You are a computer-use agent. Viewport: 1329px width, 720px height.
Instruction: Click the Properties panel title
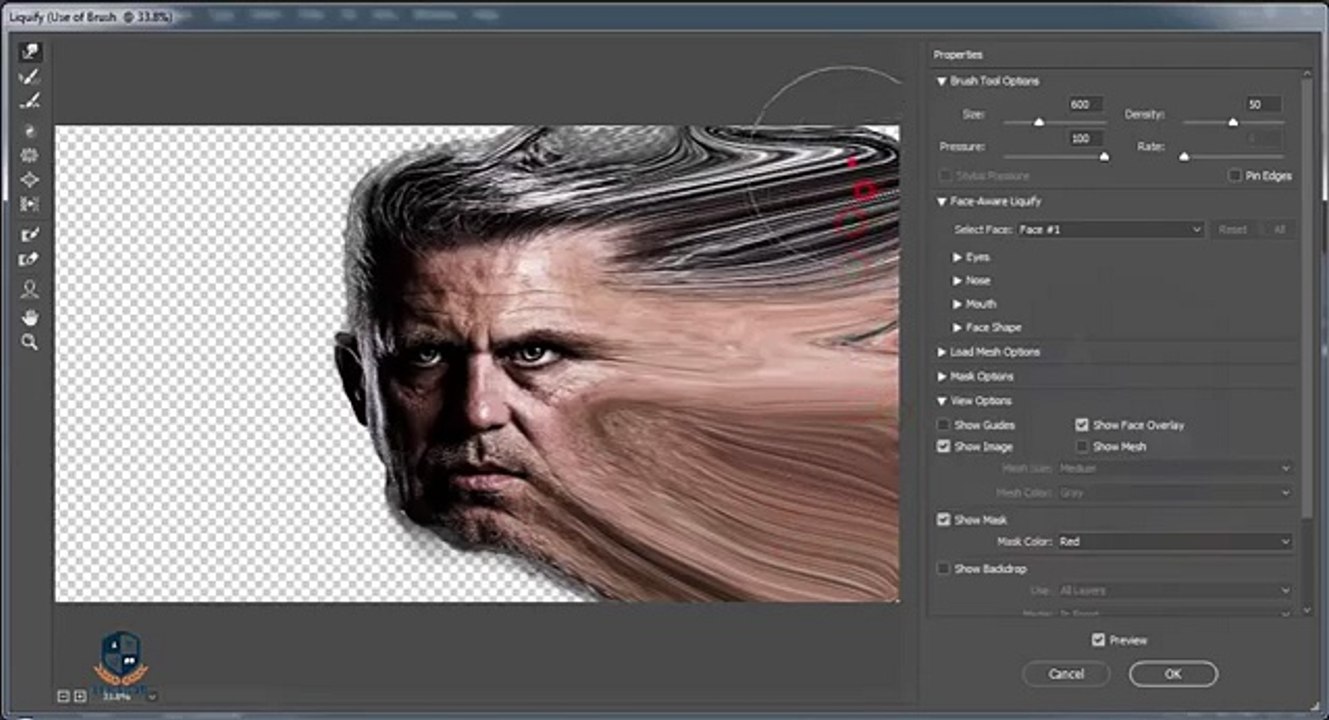pyautogui.click(x=958, y=54)
